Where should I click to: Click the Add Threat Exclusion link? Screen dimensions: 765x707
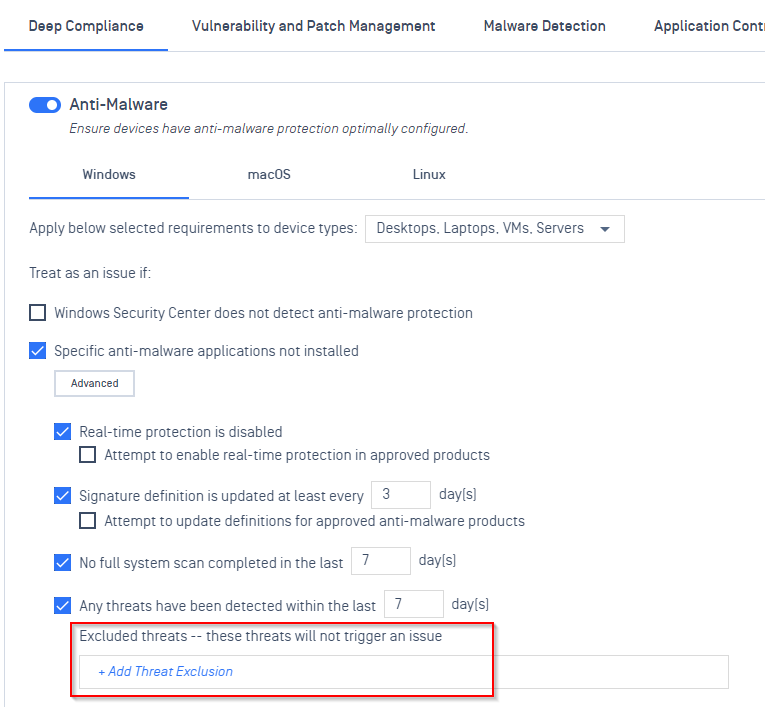click(x=165, y=671)
